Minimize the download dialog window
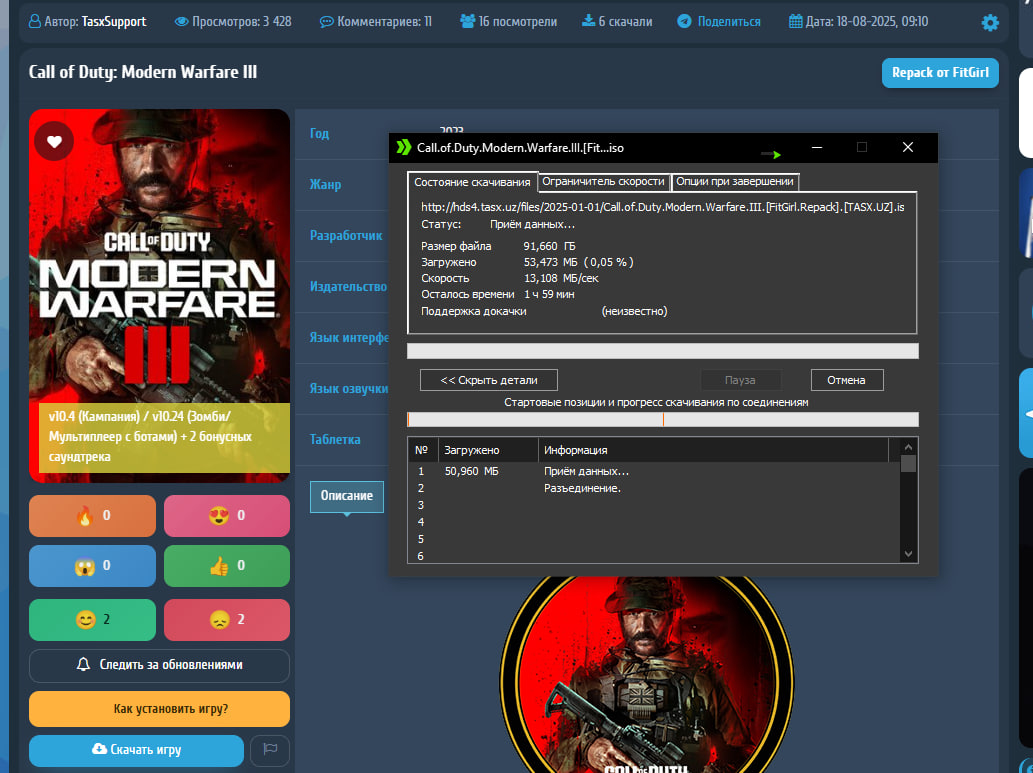 pyautogui.click(x=817, y=148)
